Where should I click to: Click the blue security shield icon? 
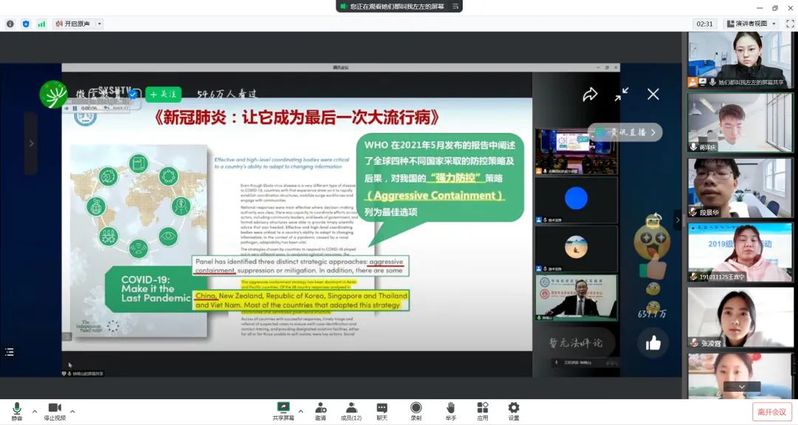coord(26,24)
